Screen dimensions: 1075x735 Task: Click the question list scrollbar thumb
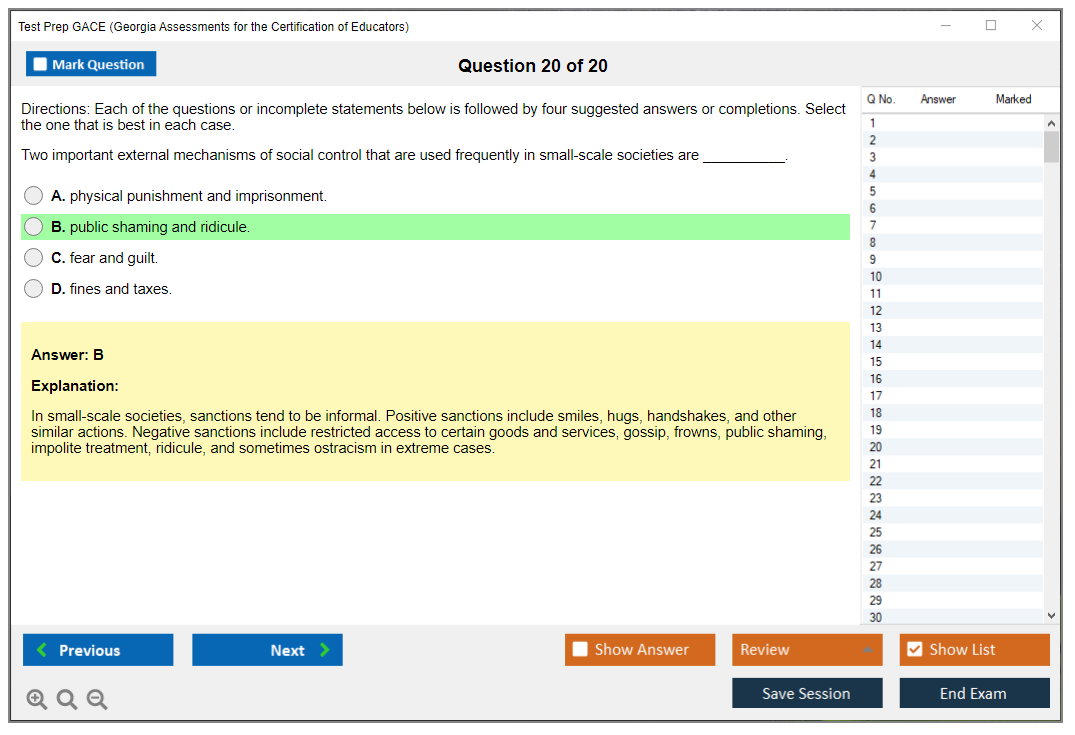1051,147
